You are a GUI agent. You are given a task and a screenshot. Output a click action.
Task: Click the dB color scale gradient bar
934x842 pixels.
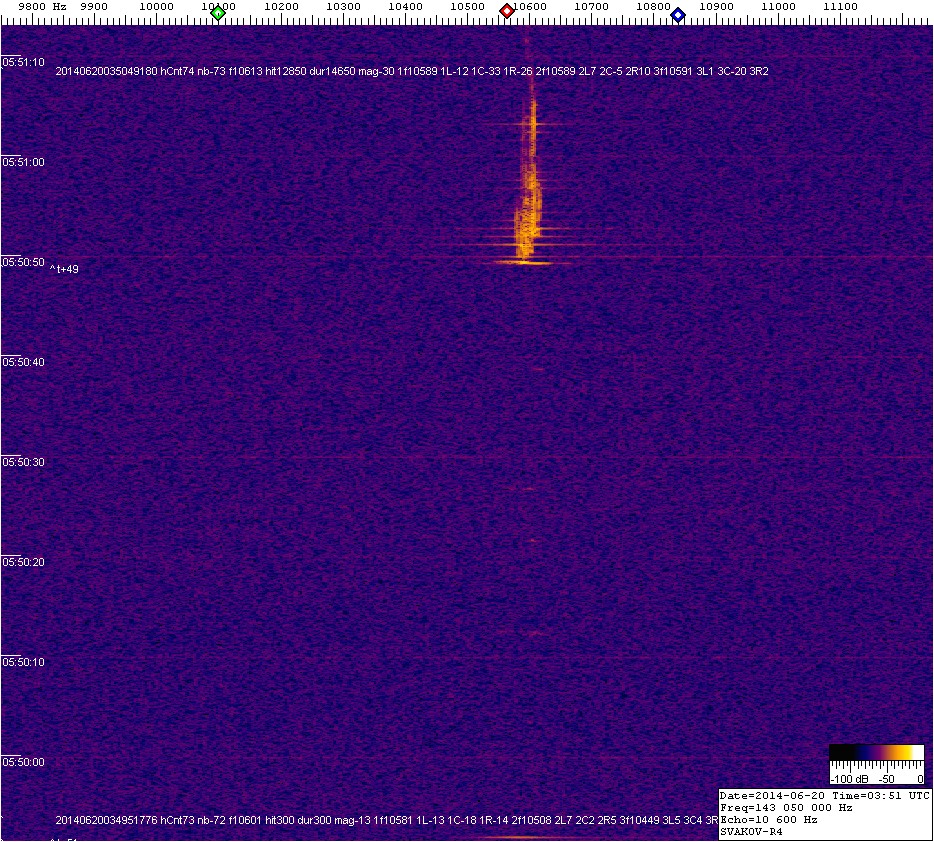pos(876,753)
